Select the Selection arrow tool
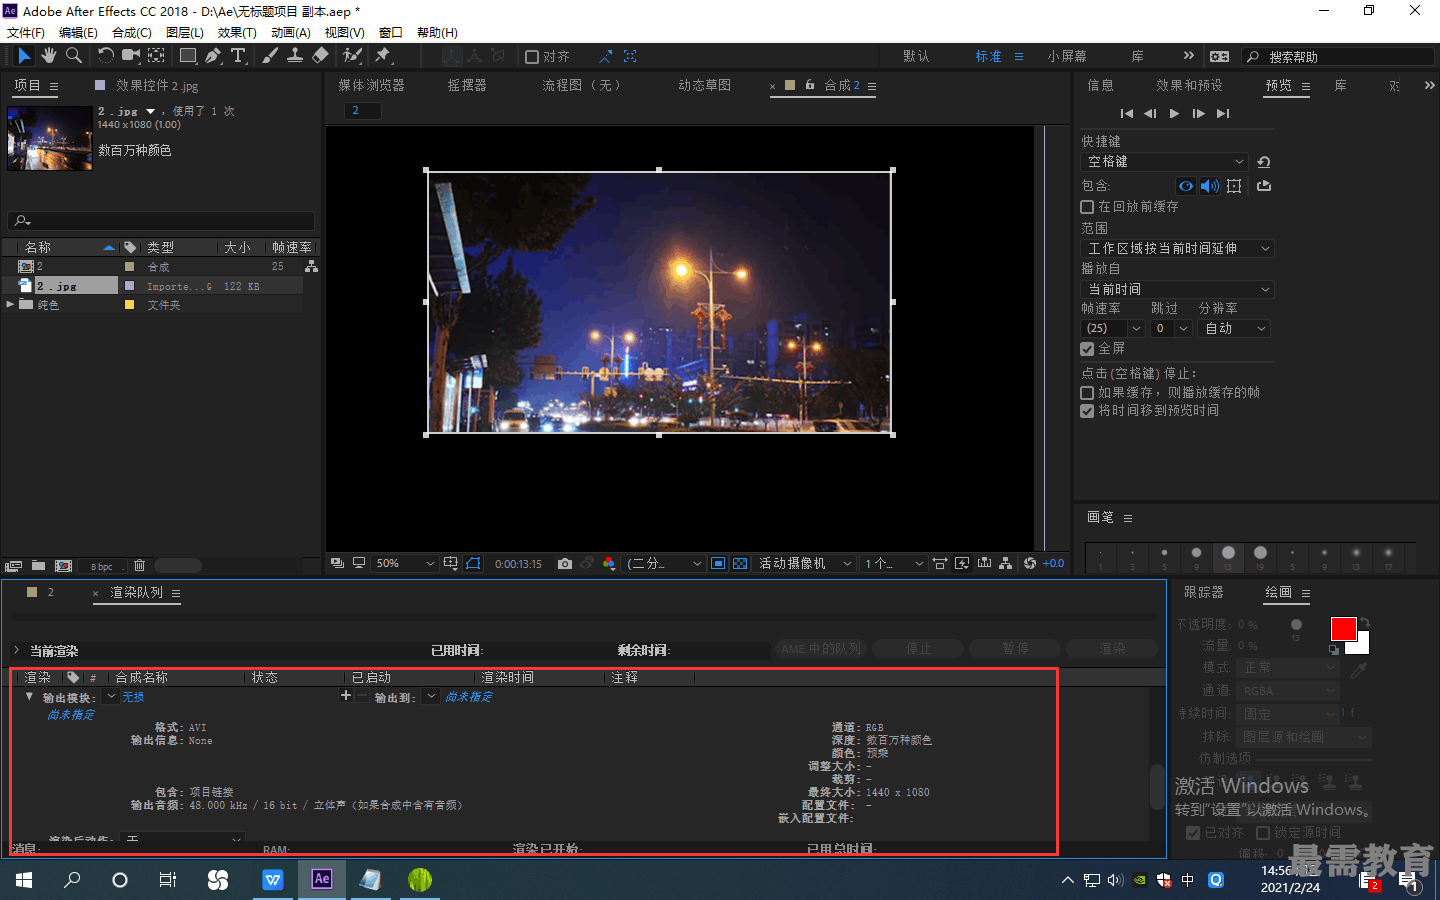Screen dimensions: 1440x900 tap(24, 56)
